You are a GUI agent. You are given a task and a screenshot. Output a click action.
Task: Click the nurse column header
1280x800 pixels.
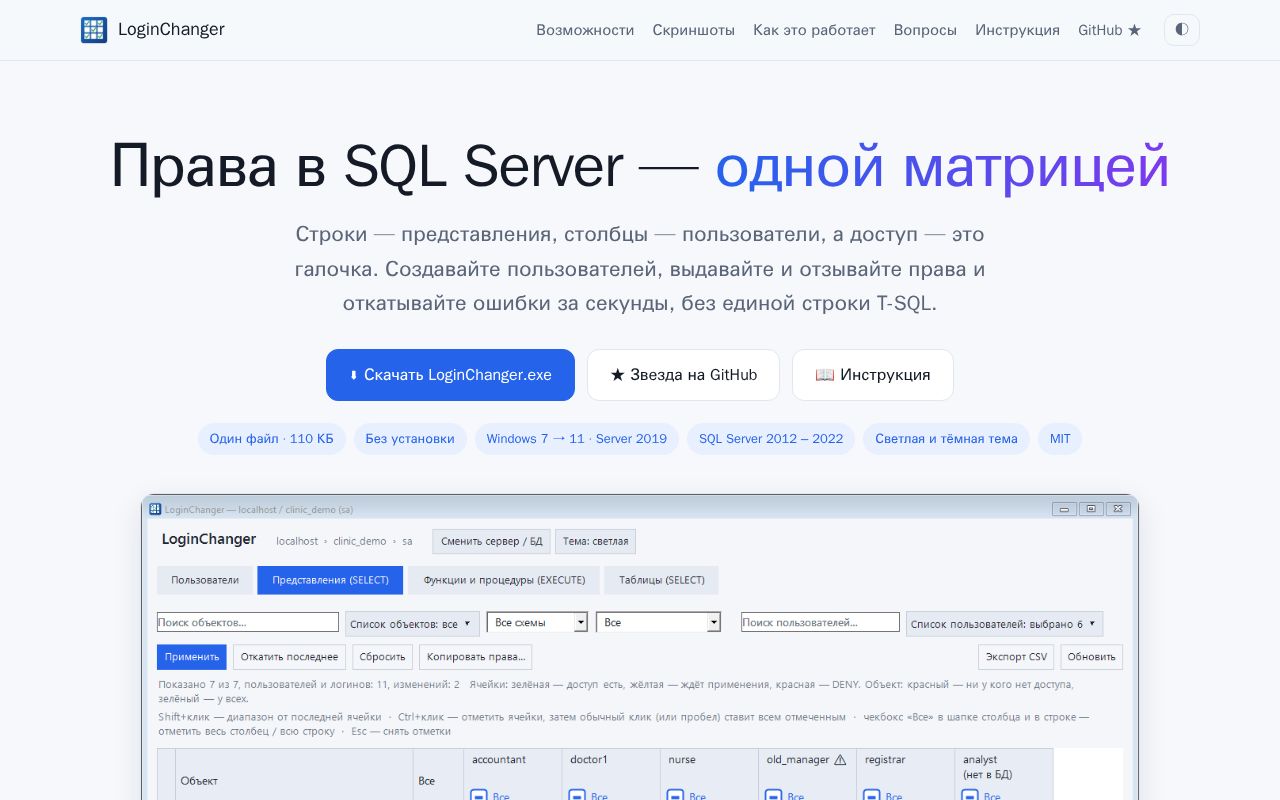point(681,760)
